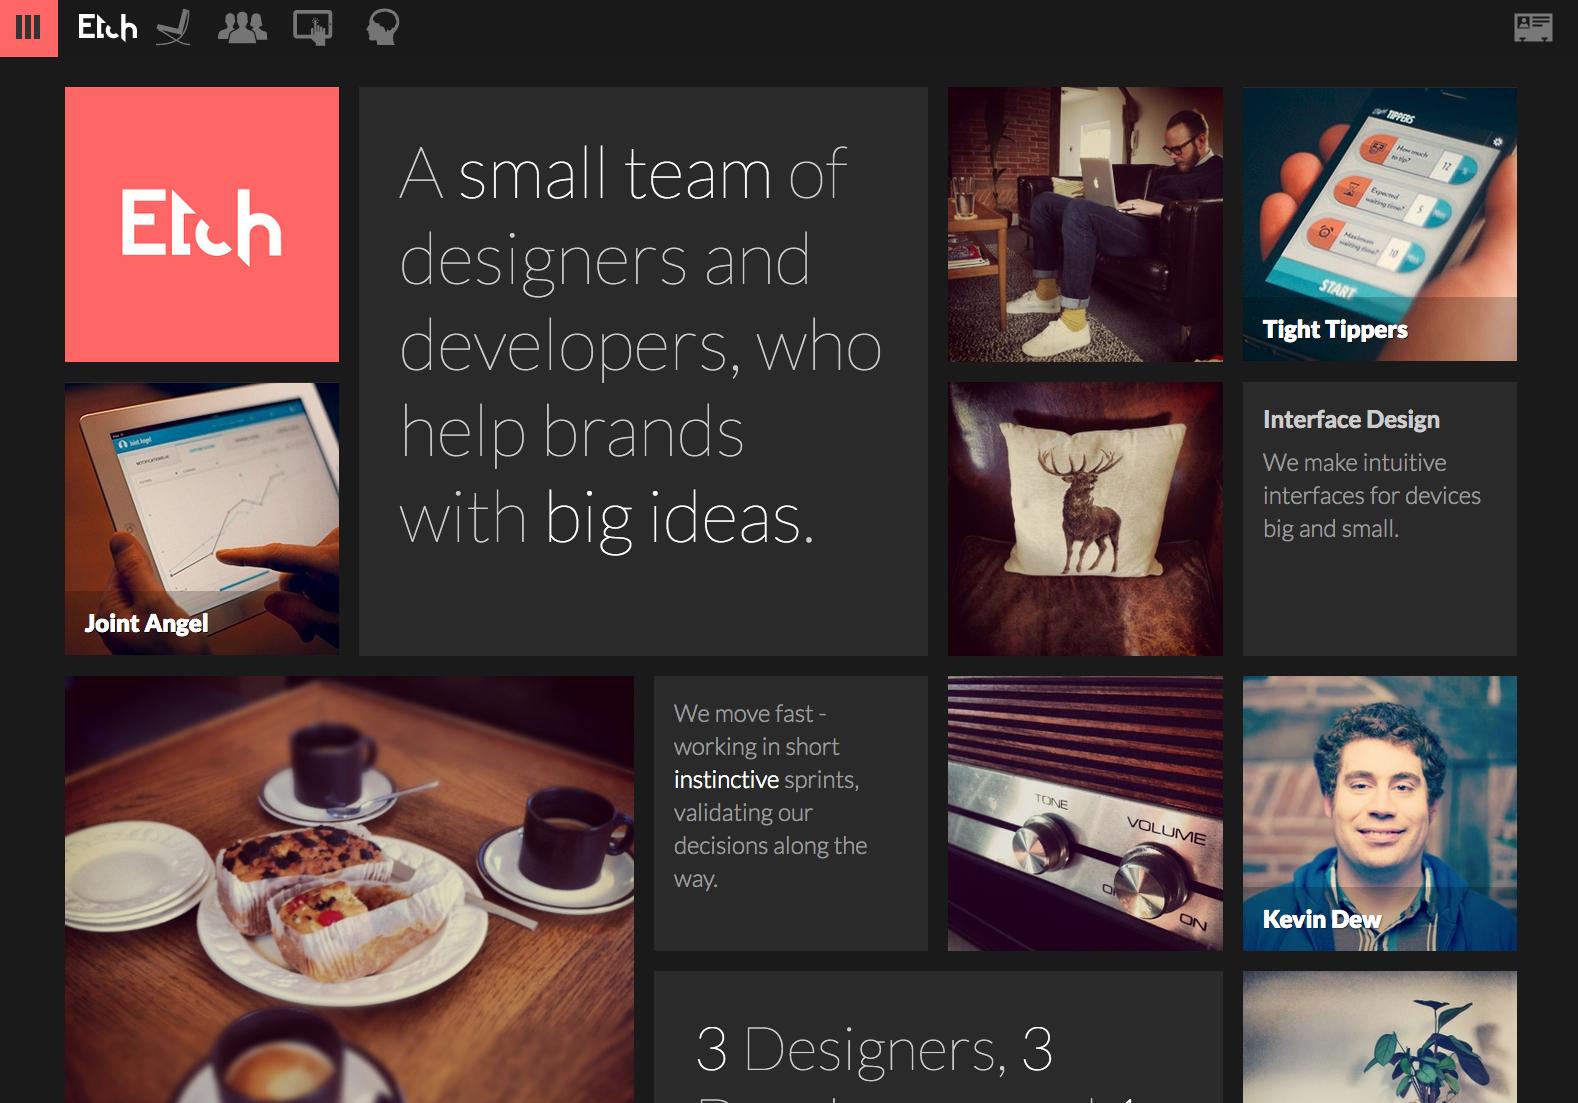The height and width of the screenshot is (1103, 1578).
Task: Click the 'Kevin Dew' caption label
Action: [1322, 919]
